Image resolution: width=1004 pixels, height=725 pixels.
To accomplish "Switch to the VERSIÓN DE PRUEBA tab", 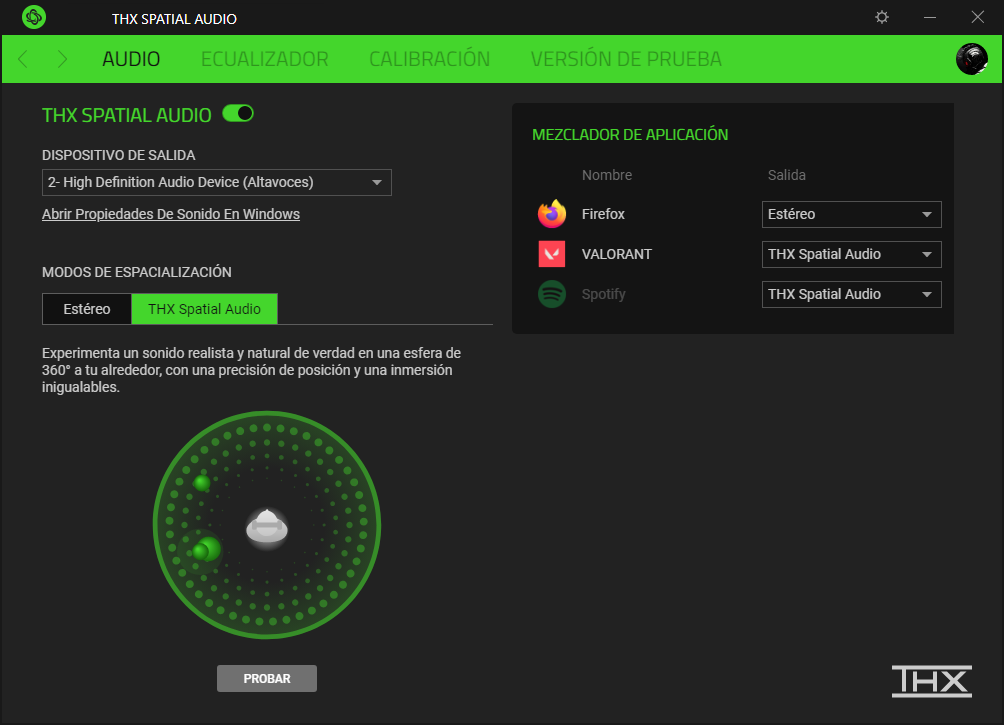I will [x=626, y=59].
